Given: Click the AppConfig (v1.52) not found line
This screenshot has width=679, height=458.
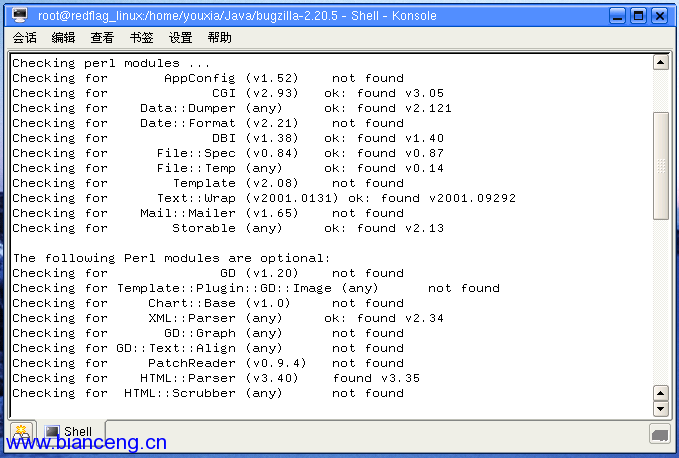Looking at the screenshot, I should (x=208, y=78).
